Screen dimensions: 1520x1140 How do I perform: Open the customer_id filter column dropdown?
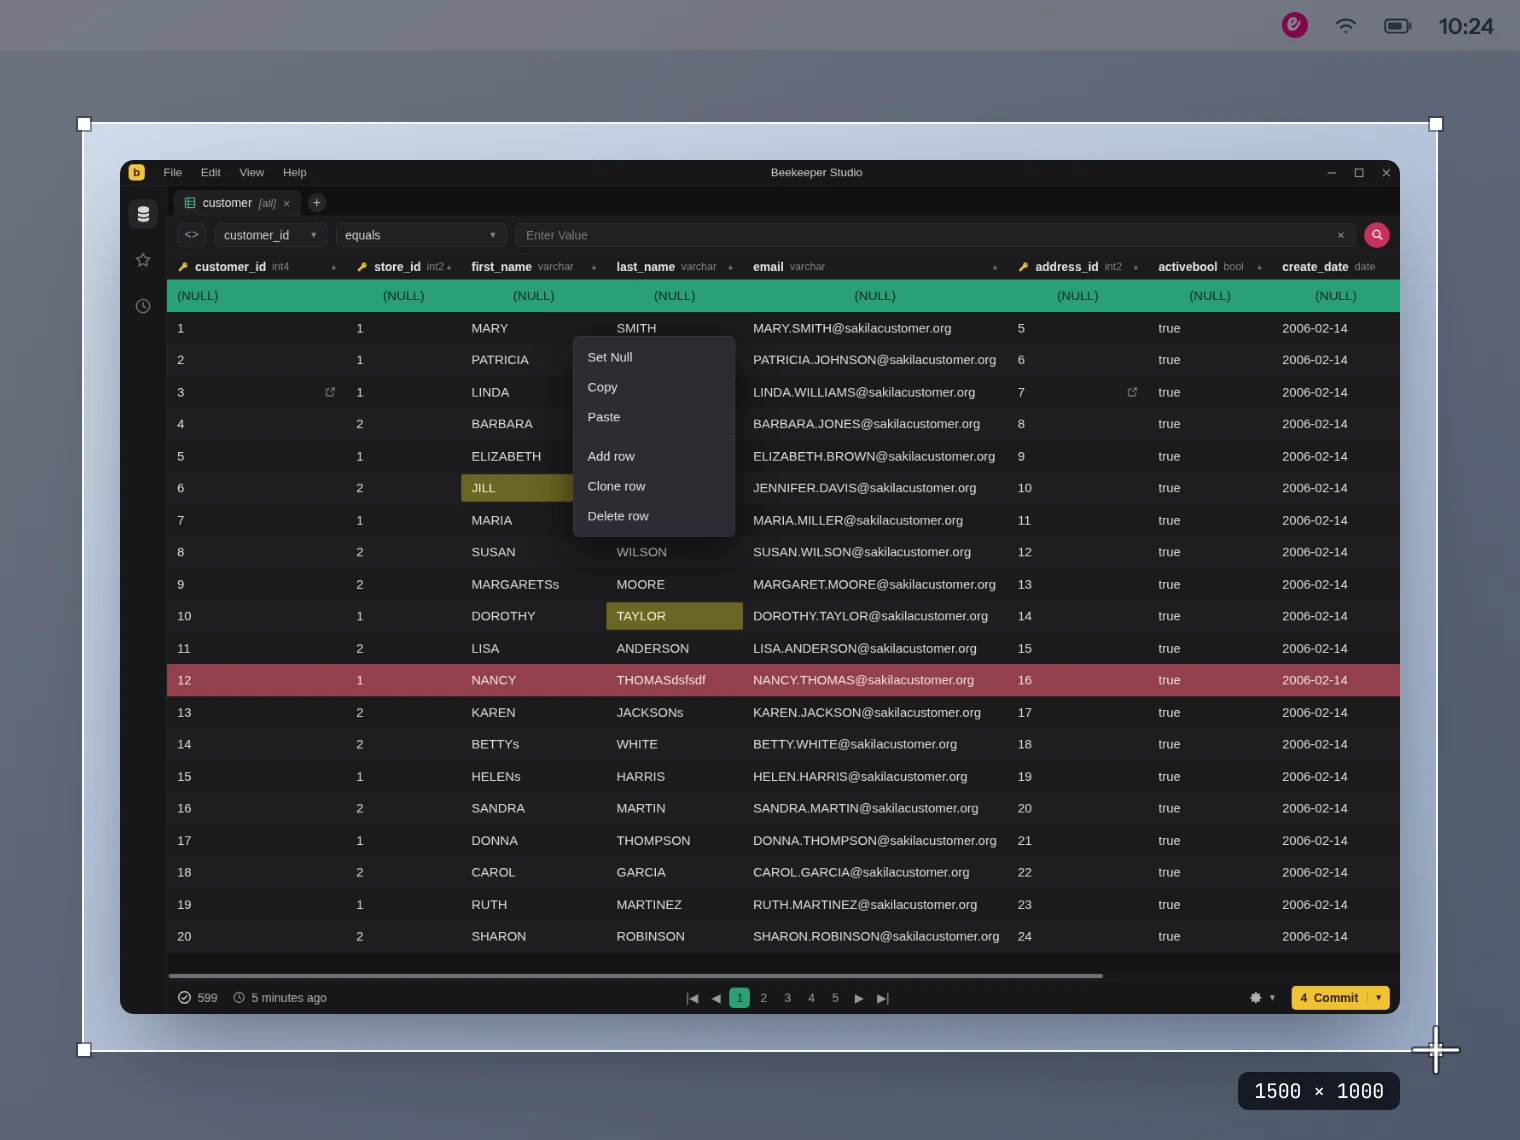271,235
